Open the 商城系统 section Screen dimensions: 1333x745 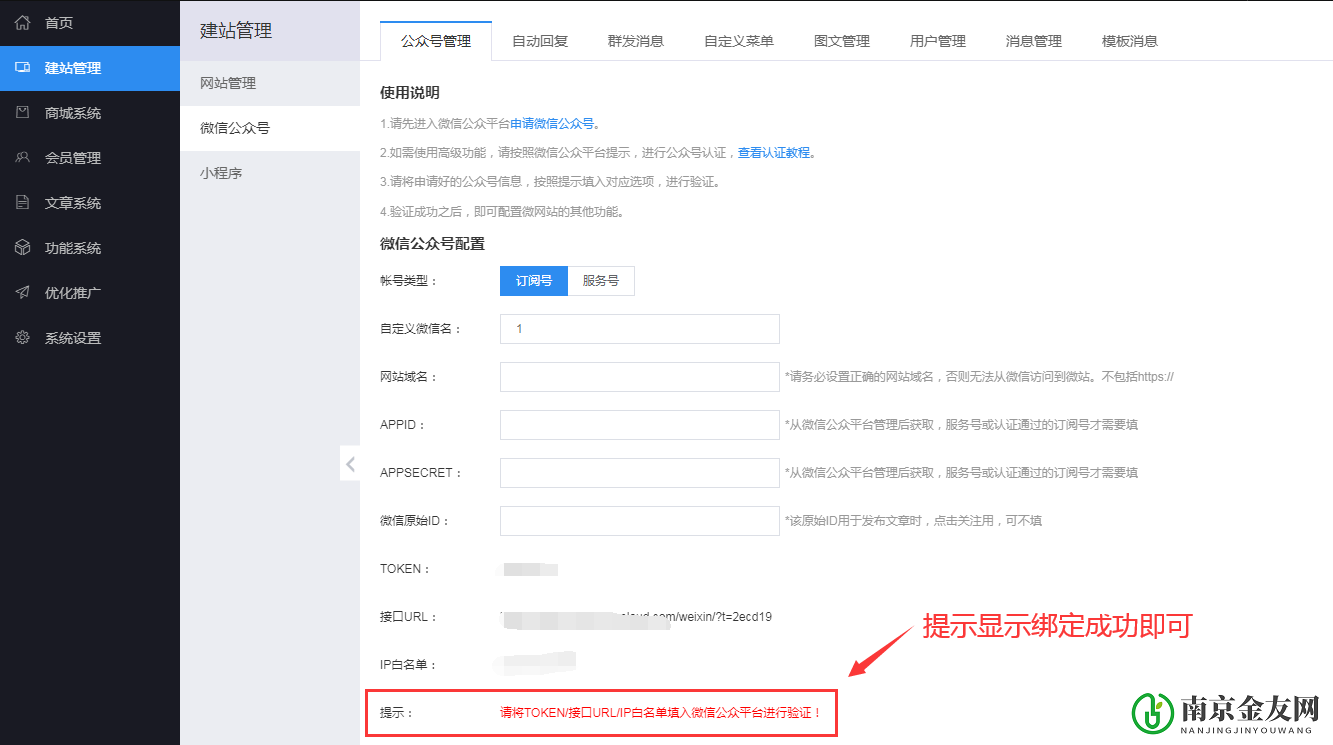click(x=60, y=112)
